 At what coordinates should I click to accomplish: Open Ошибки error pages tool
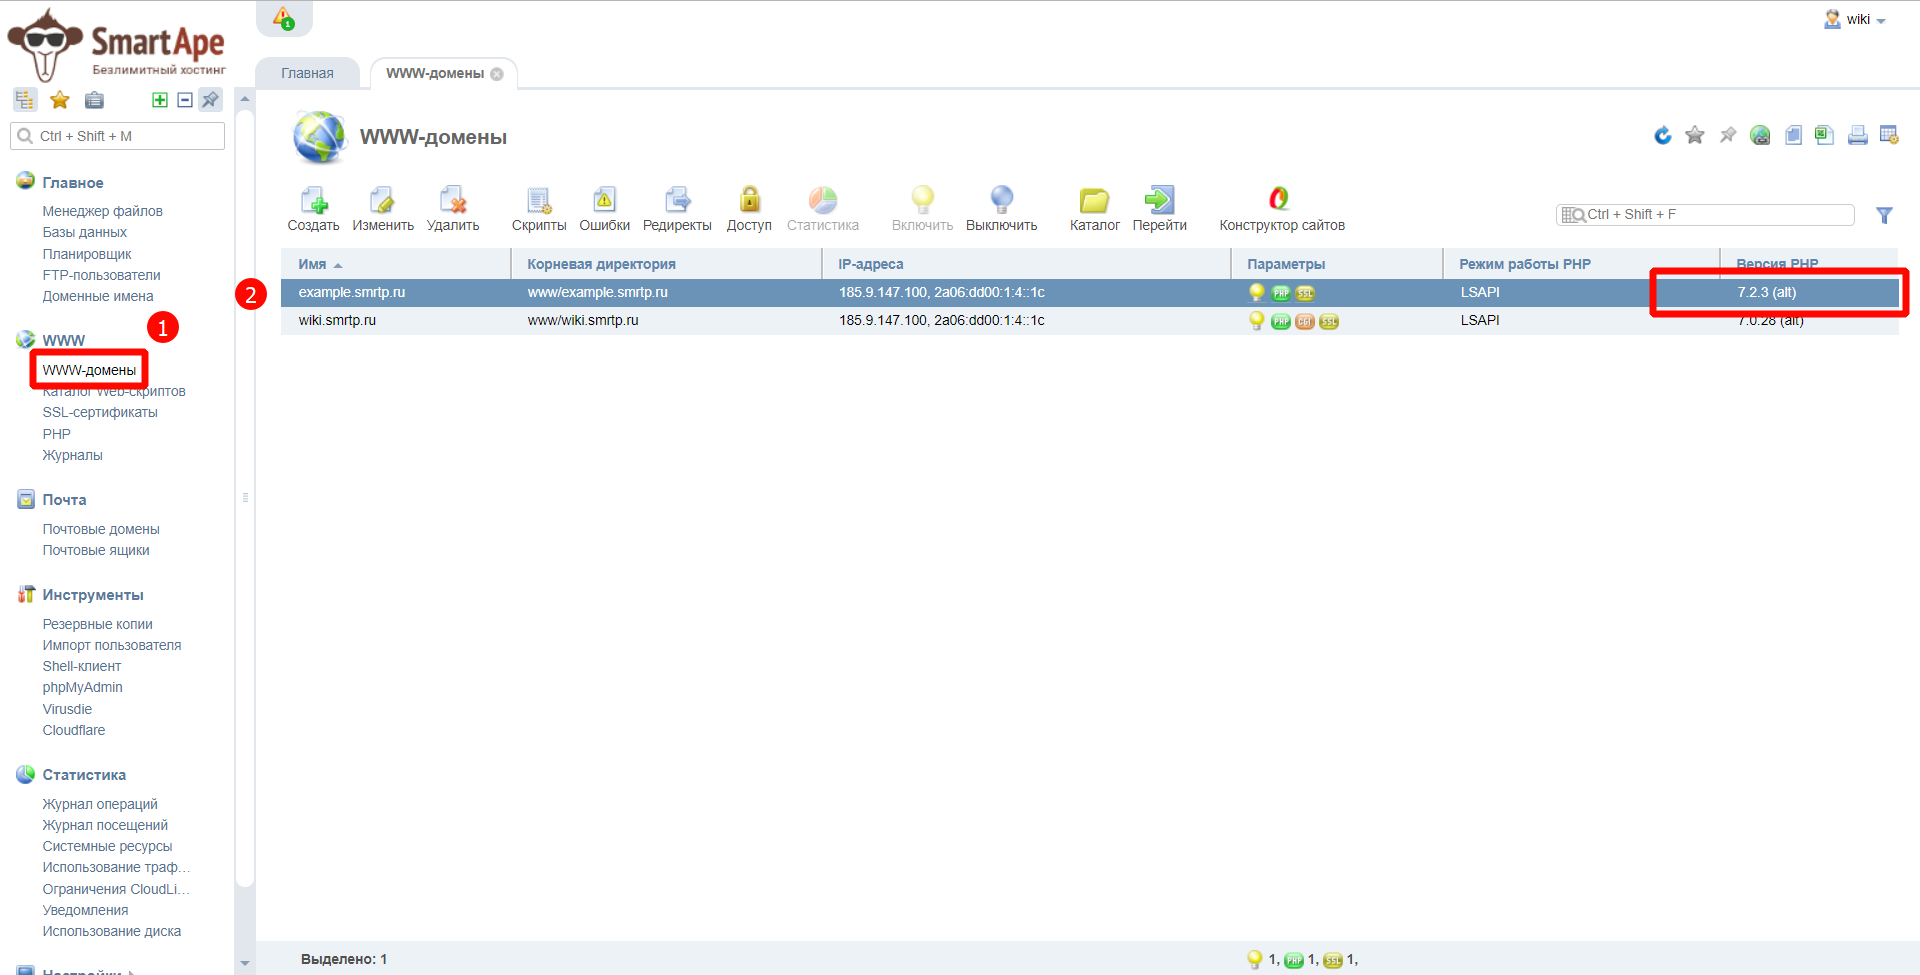(x=604, y=201)
